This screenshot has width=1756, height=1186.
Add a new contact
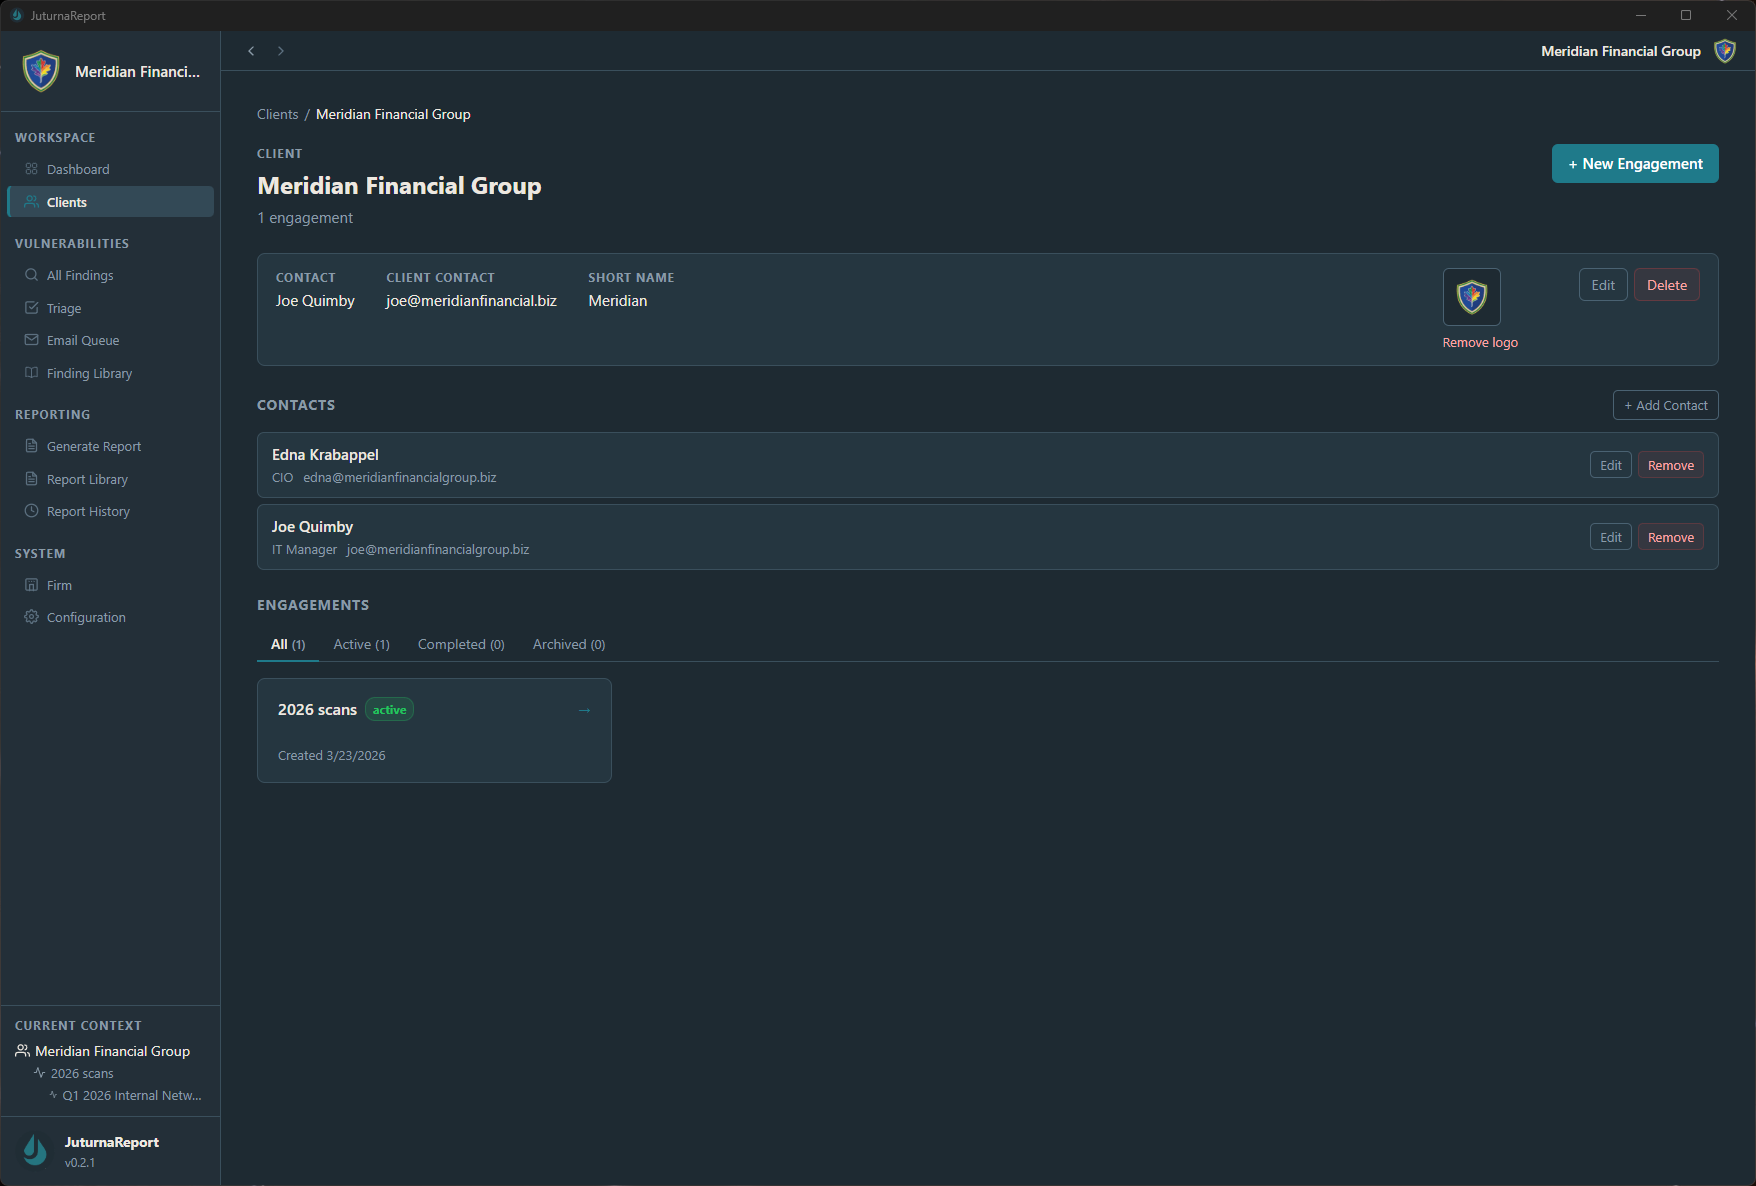tap(1665, 405)
